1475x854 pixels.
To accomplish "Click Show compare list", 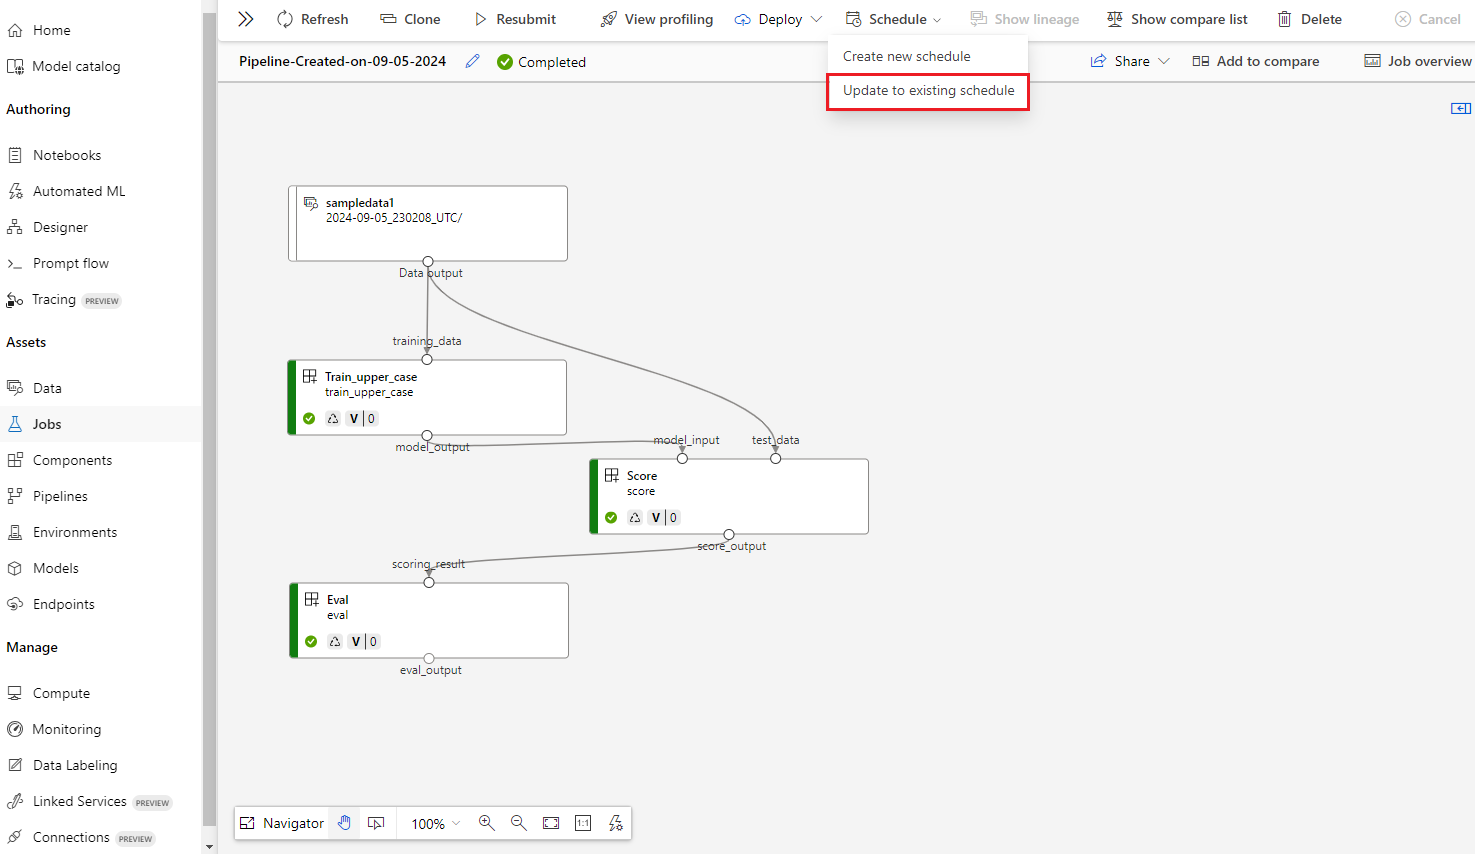I will [1177, 19].
